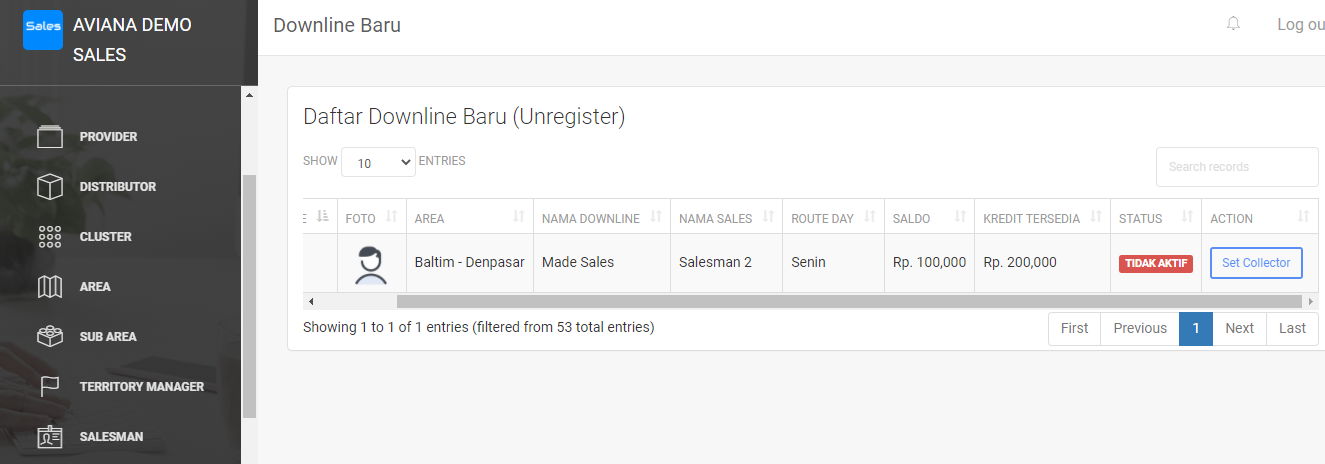Click the Set Collector button
The width and height of the screenshot is (1325, 464).
1256,263
